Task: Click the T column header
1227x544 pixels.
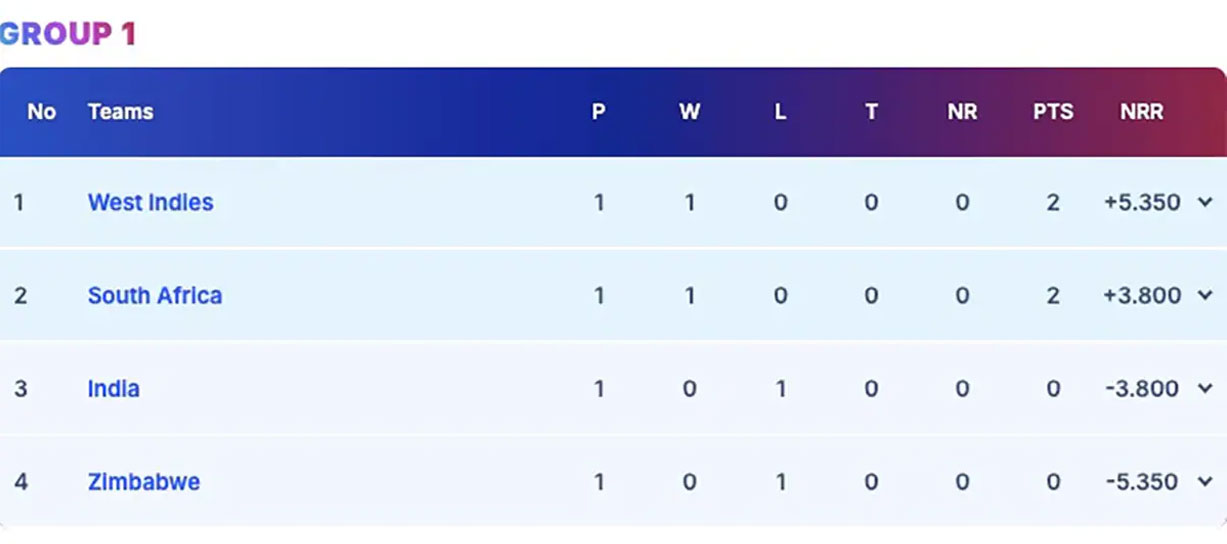Action: [x=871, y=112]
